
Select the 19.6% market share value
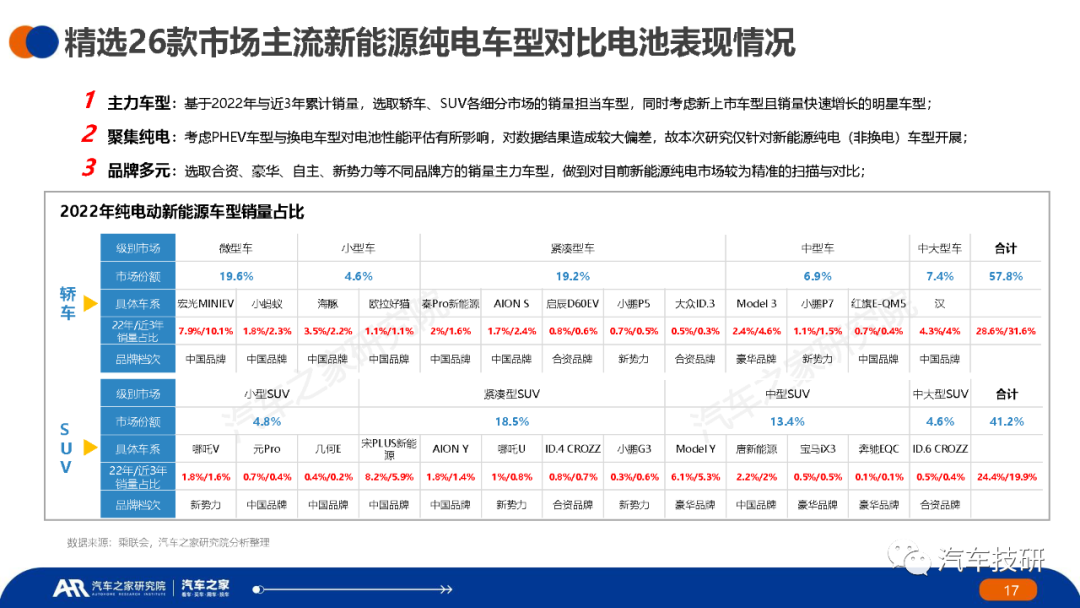pyautogui.click(x=236, y=276)
